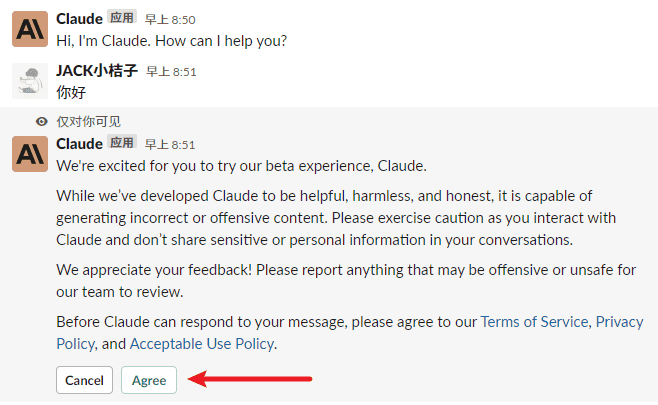
Task: Click the 应用 badge on the 8:51 Claude message
Action: click(x=122, y=143)
